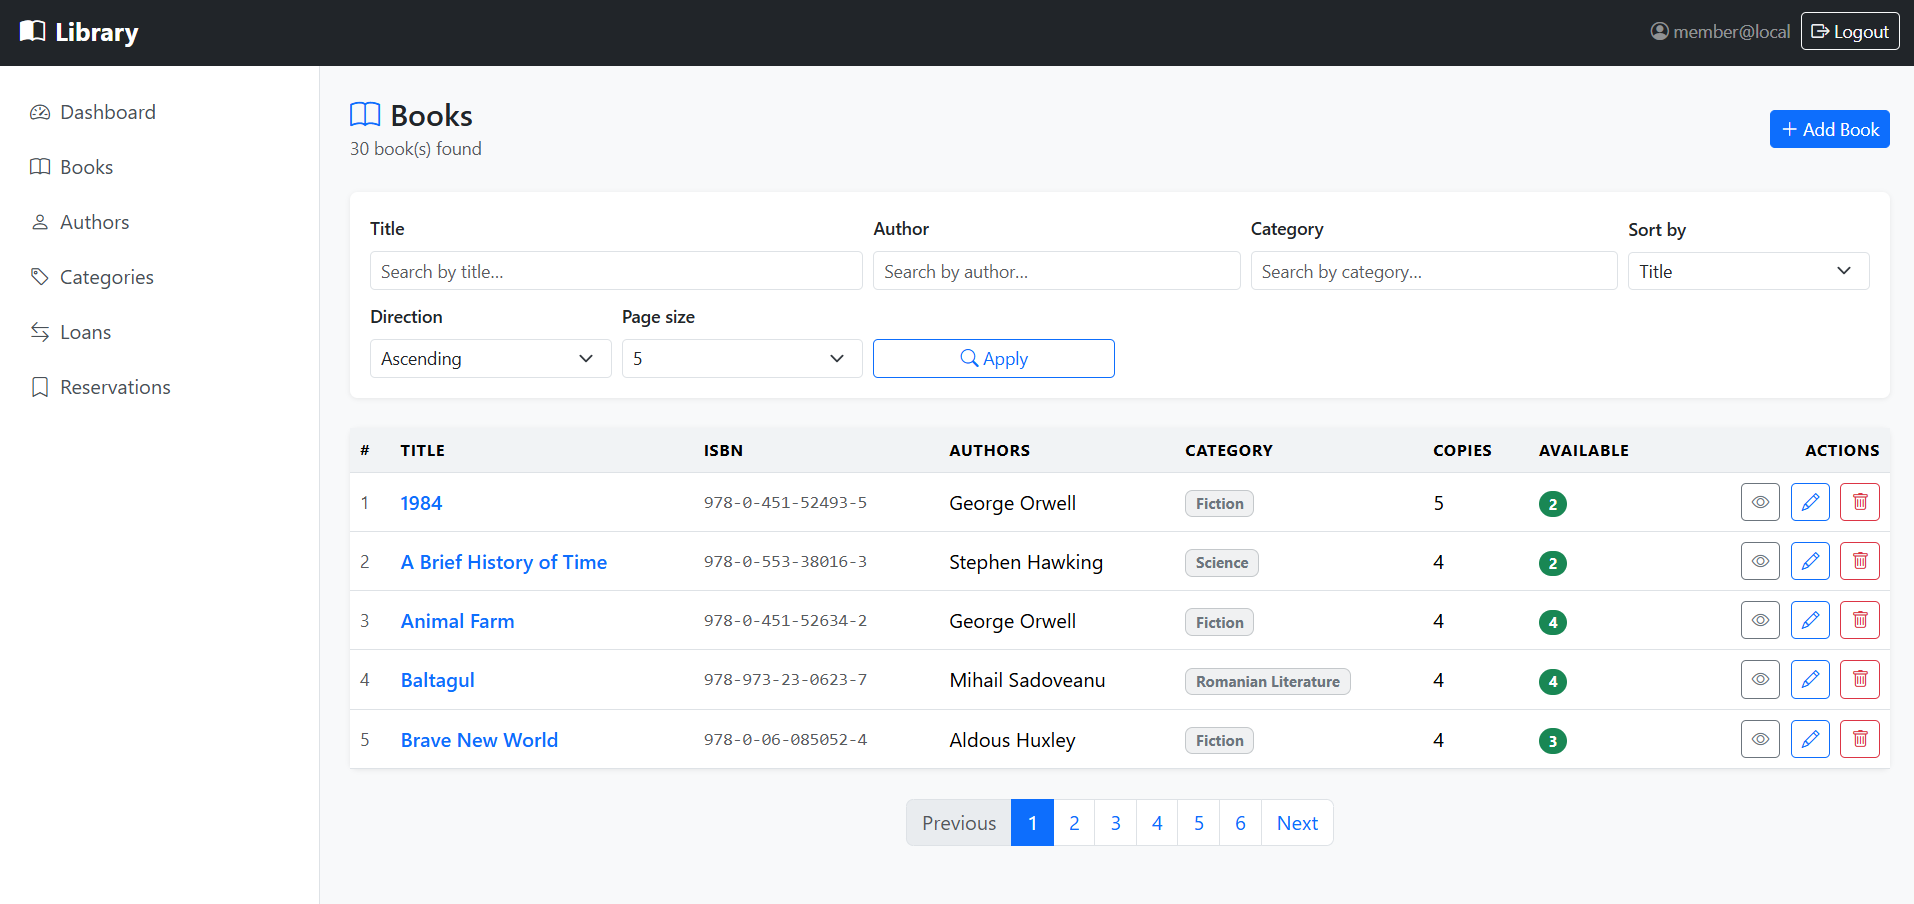Click the Fiction badge on Animal Farm row
The image size is (1914, 904).
[x=1219, y=622]
